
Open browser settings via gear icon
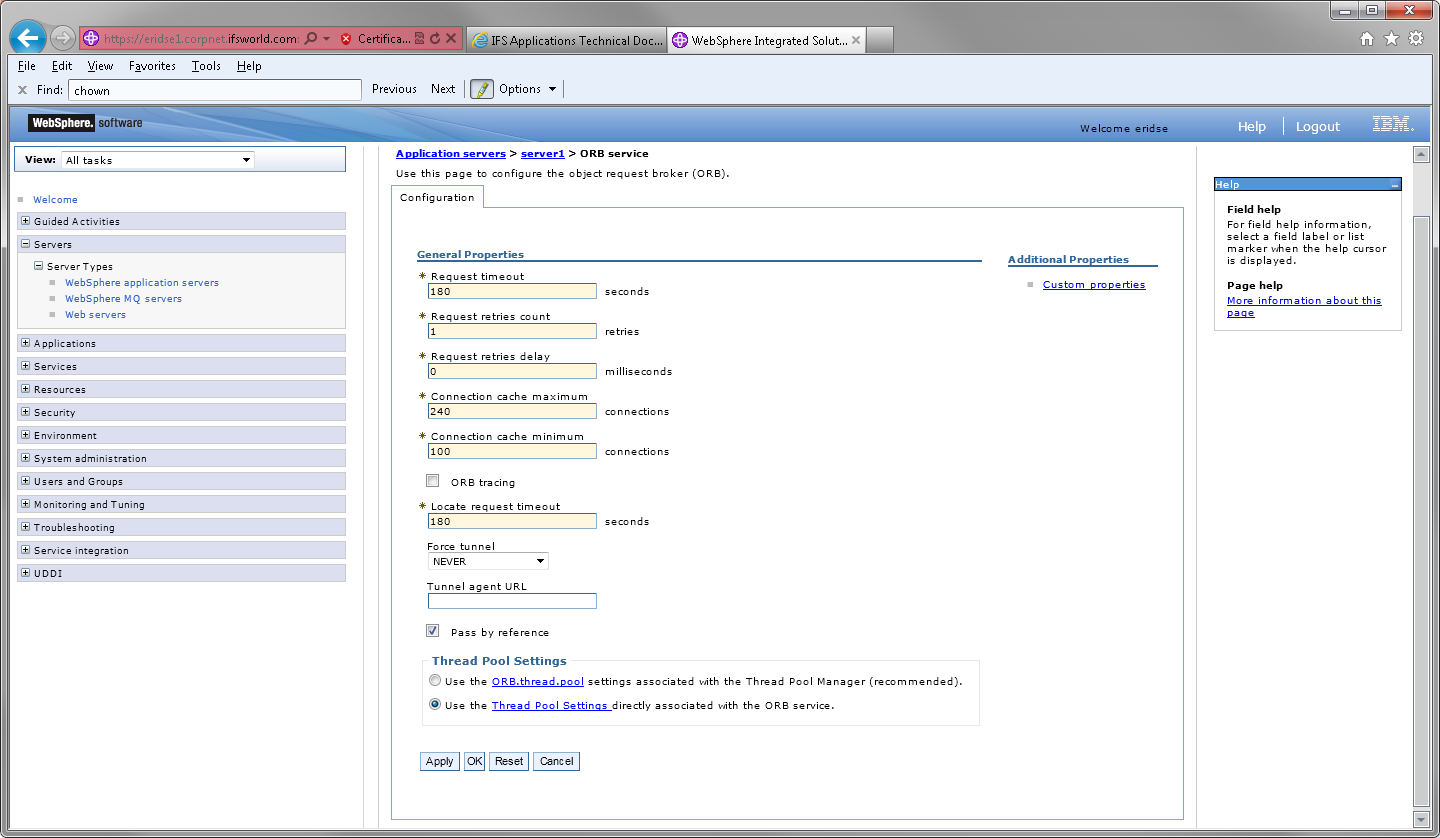point(1415,38)
